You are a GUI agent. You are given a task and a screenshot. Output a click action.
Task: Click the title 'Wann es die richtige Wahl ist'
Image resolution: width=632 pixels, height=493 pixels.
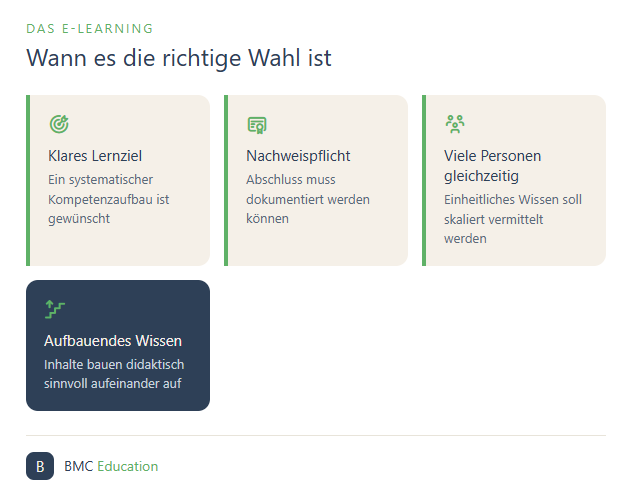179,58
